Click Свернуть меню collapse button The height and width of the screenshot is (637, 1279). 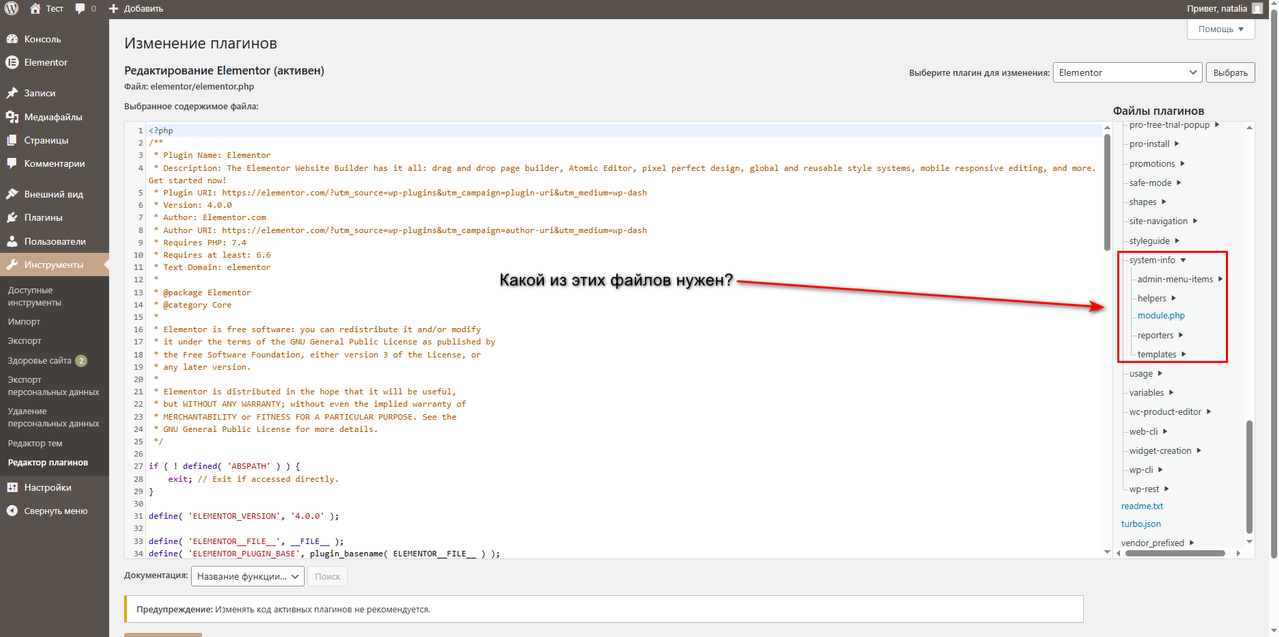[54, 510]
